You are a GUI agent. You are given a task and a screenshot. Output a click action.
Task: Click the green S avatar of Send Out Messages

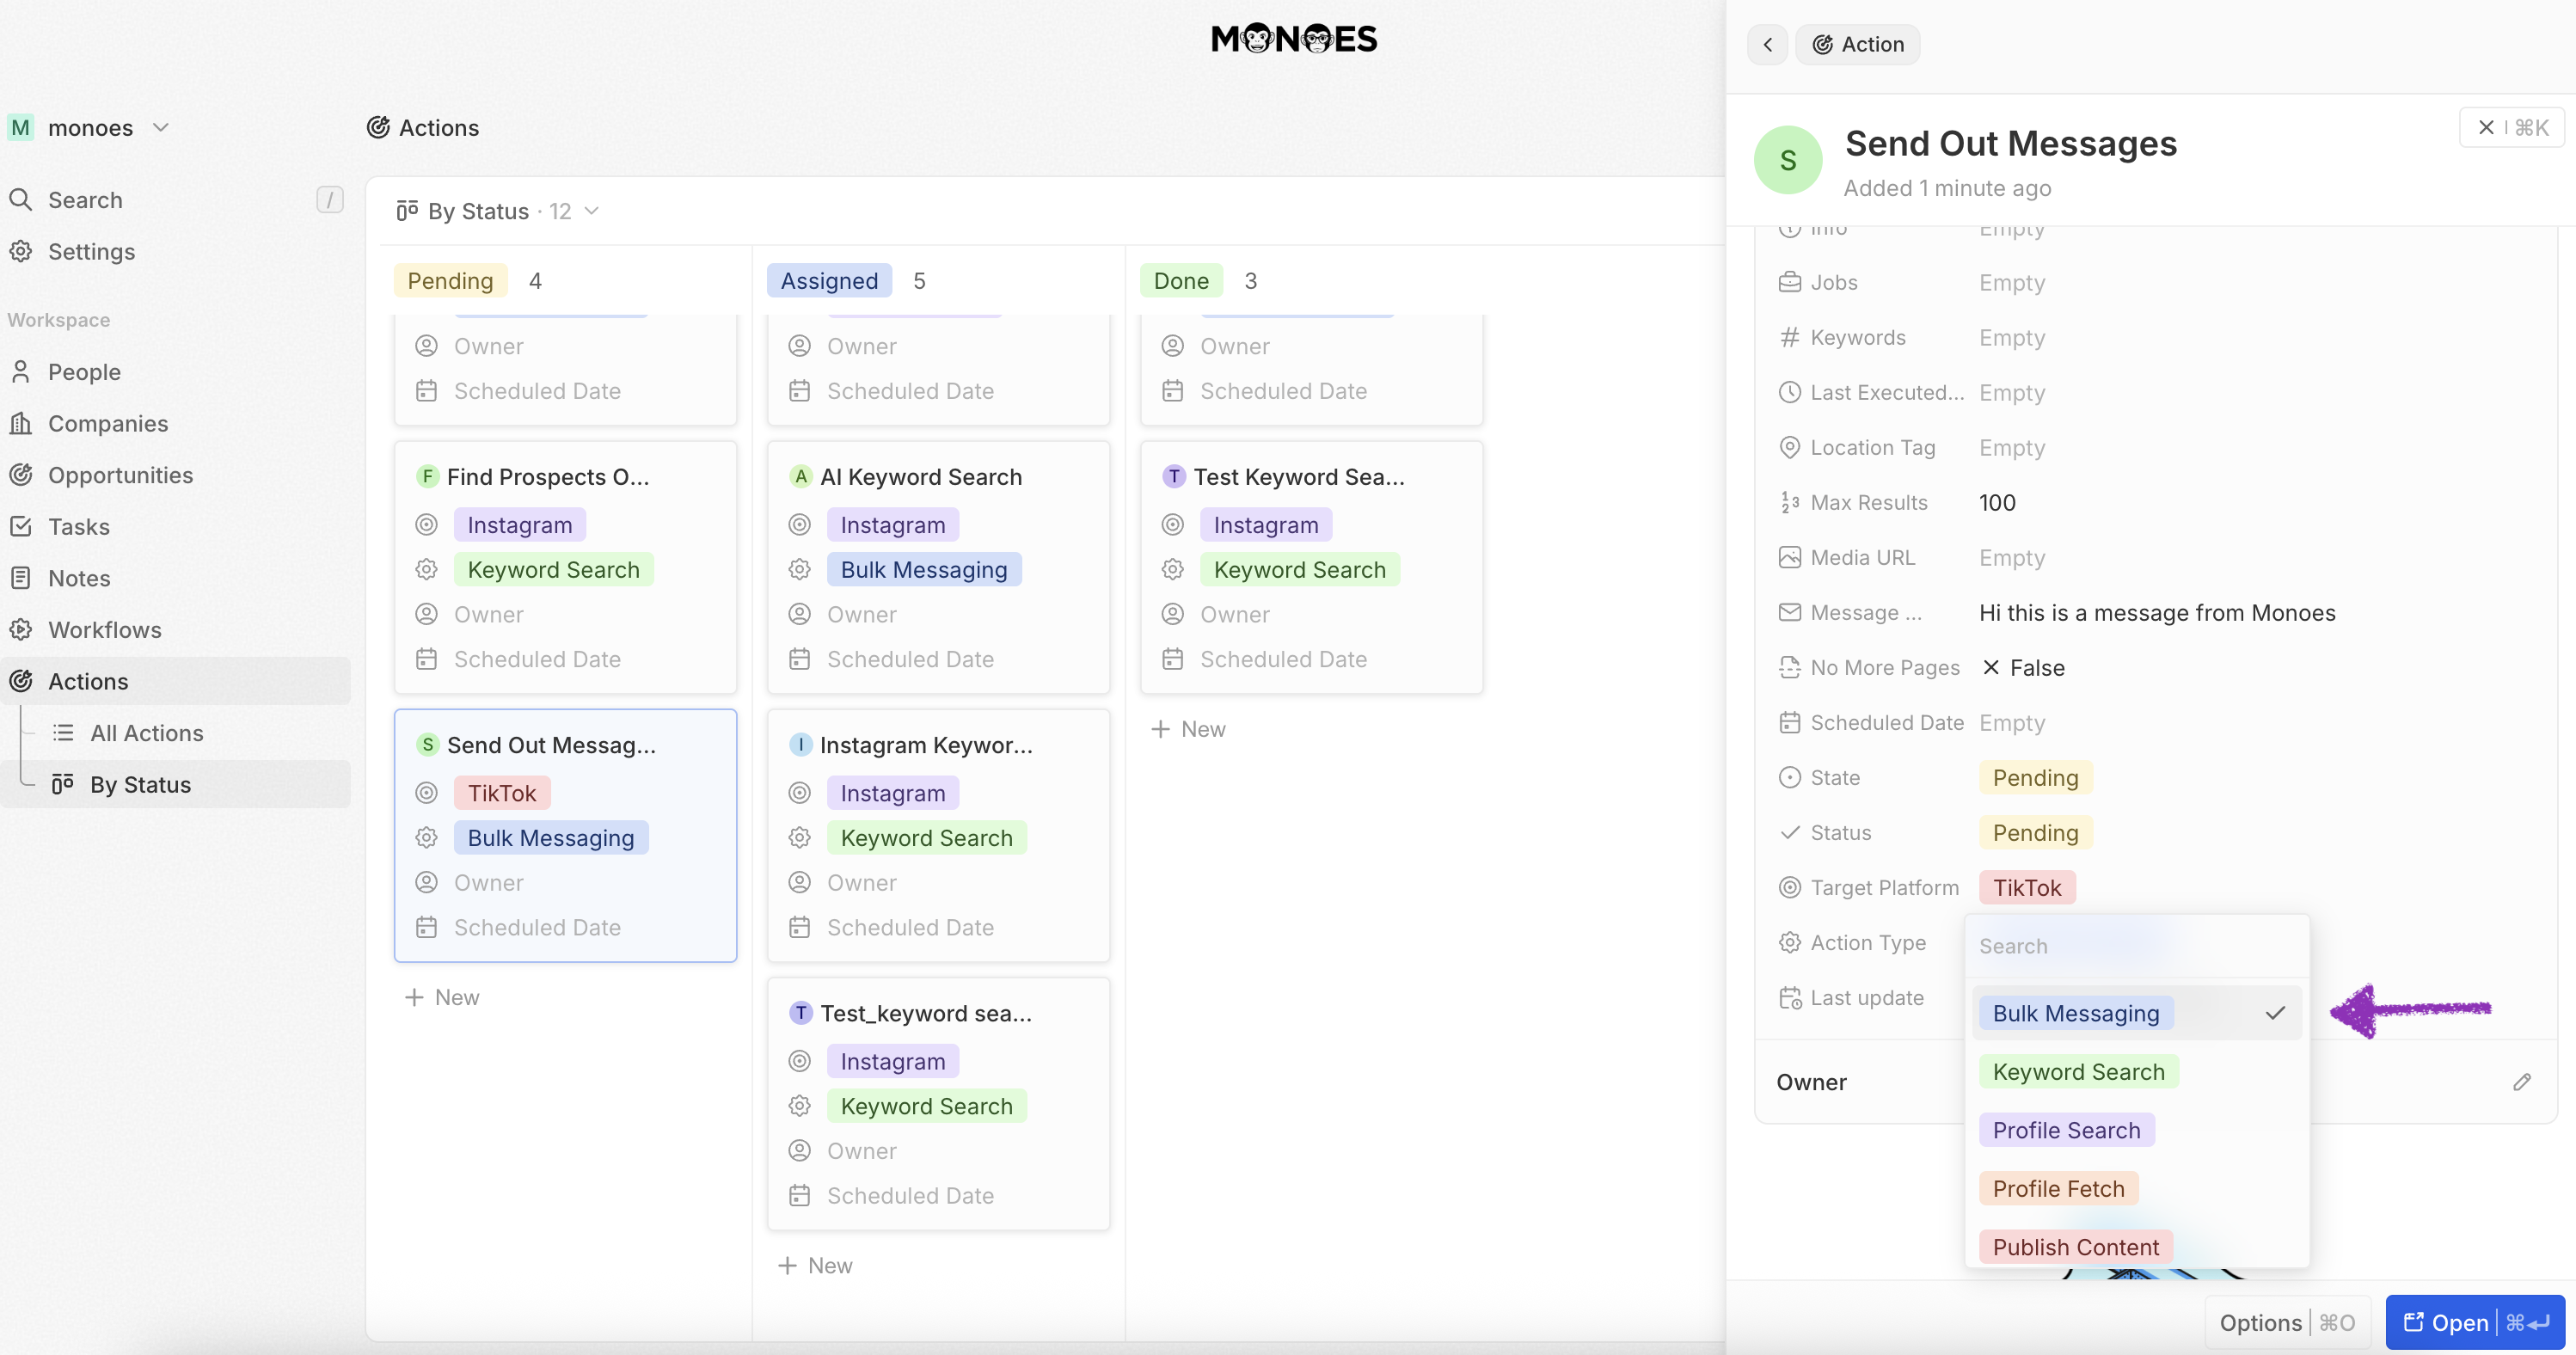(x=1787, y=160)
